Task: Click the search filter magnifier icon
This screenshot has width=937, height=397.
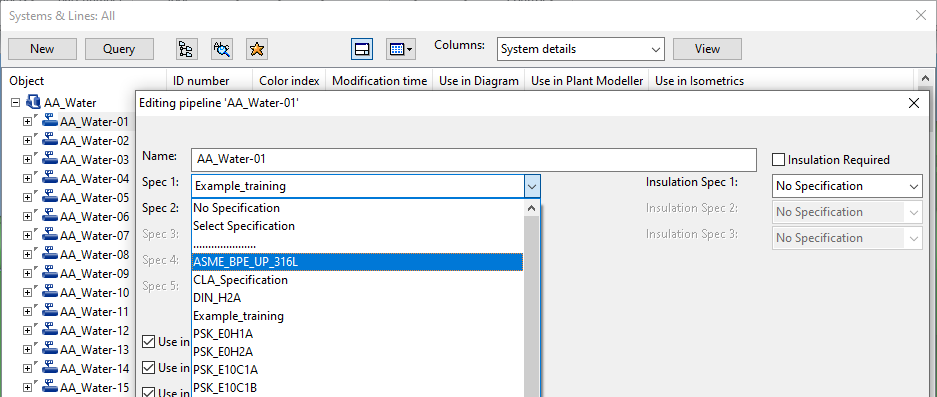Action: tap(222, 49)
